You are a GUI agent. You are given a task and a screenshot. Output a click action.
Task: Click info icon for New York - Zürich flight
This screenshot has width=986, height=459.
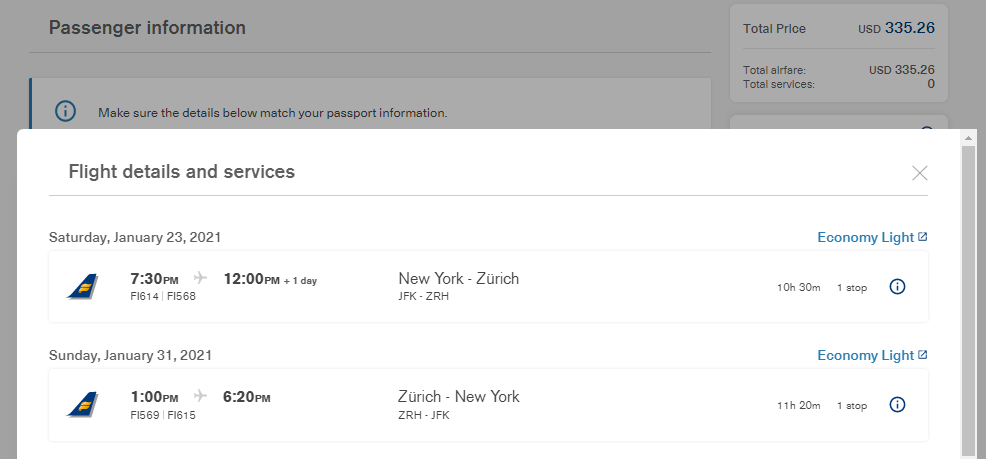pos(897,287)
